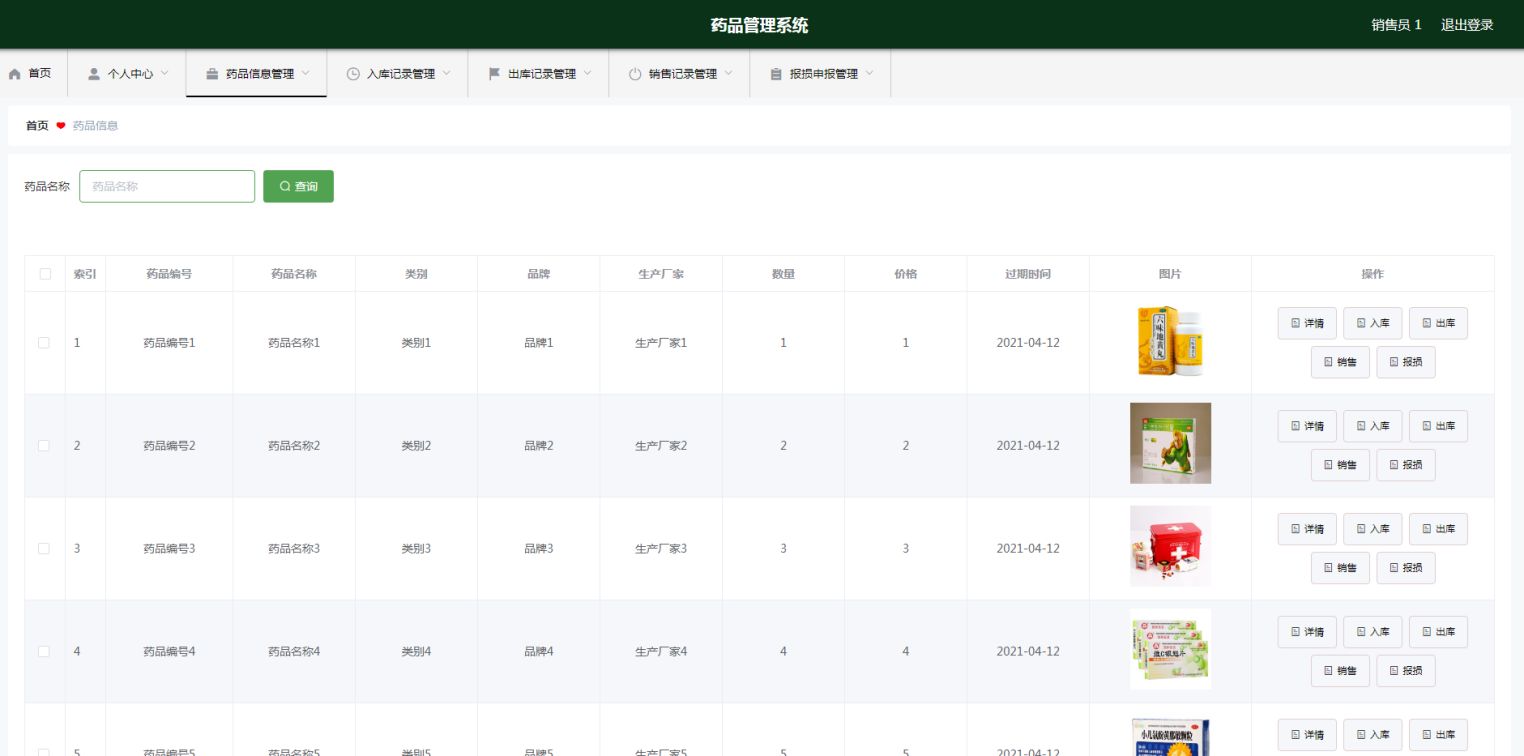Click 出库 button for 药品名称4
Image resolution: width=1524 pixels, height=756 pixels.
point(1438,632)
